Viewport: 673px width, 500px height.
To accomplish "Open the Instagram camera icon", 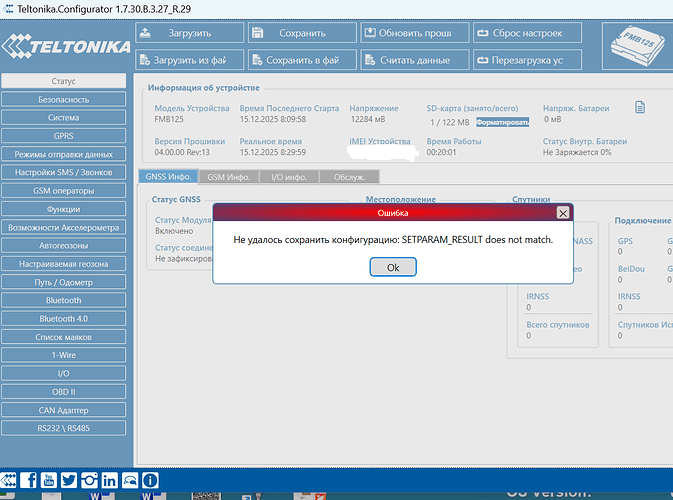I will pos(89,481).
